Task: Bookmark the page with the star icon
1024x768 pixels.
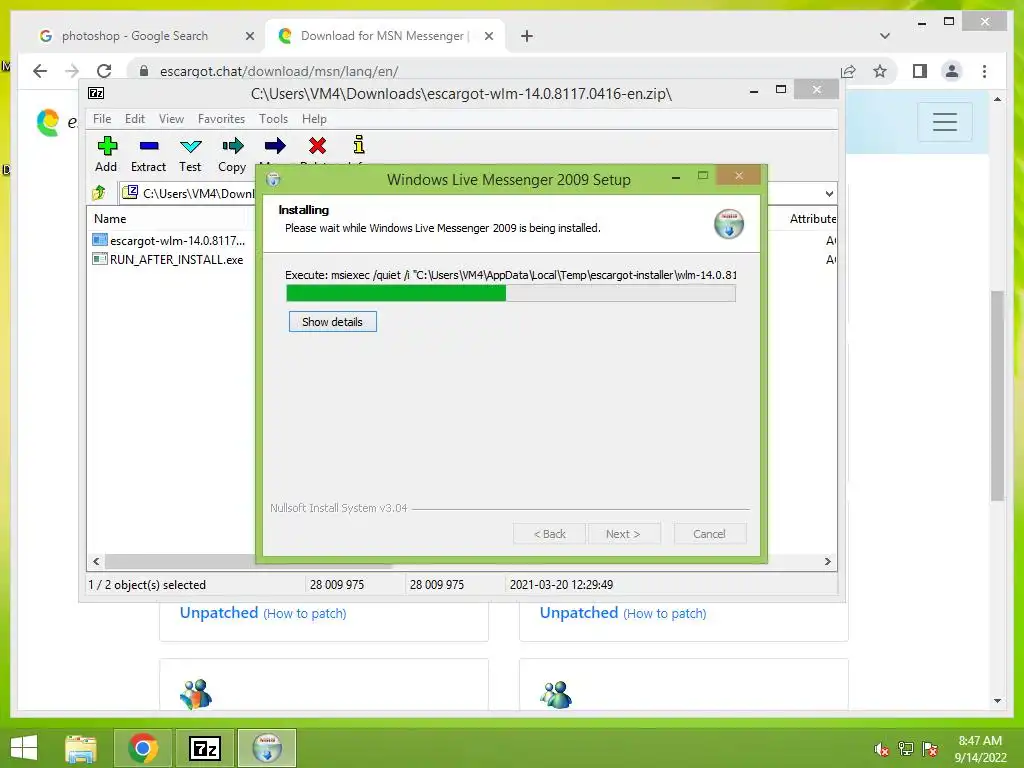Action: tap(880, 71)
